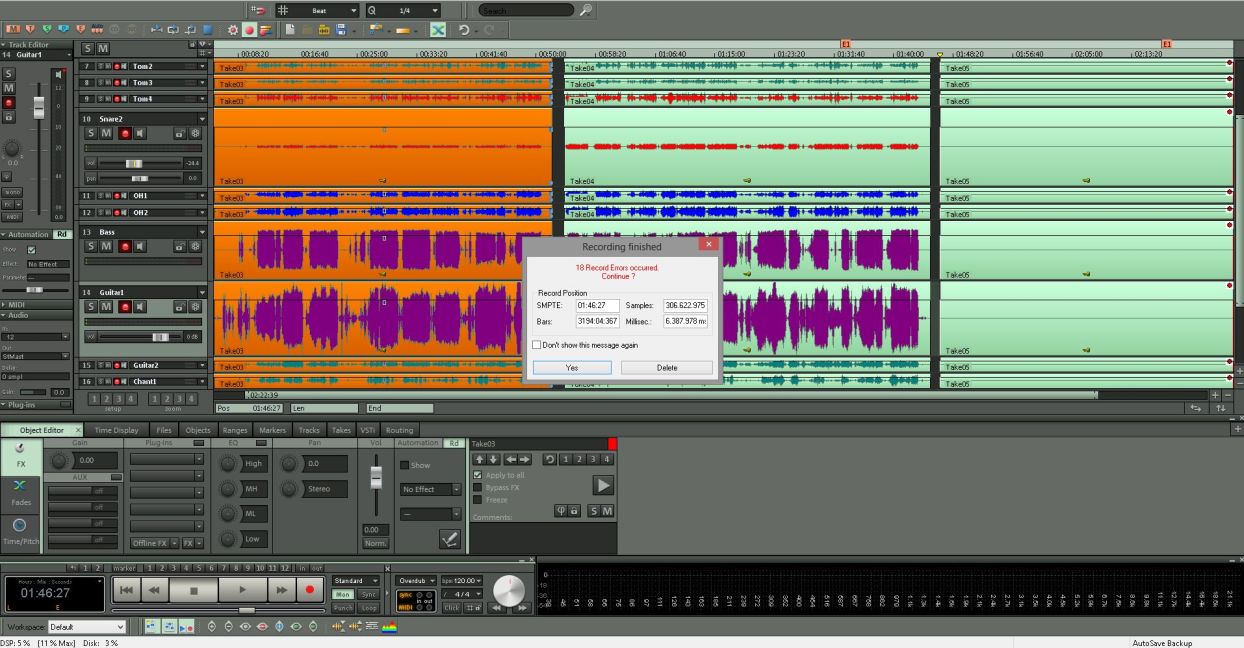Click the transport play button
This screenshot has width=1244, height=648.
point(242,590)
